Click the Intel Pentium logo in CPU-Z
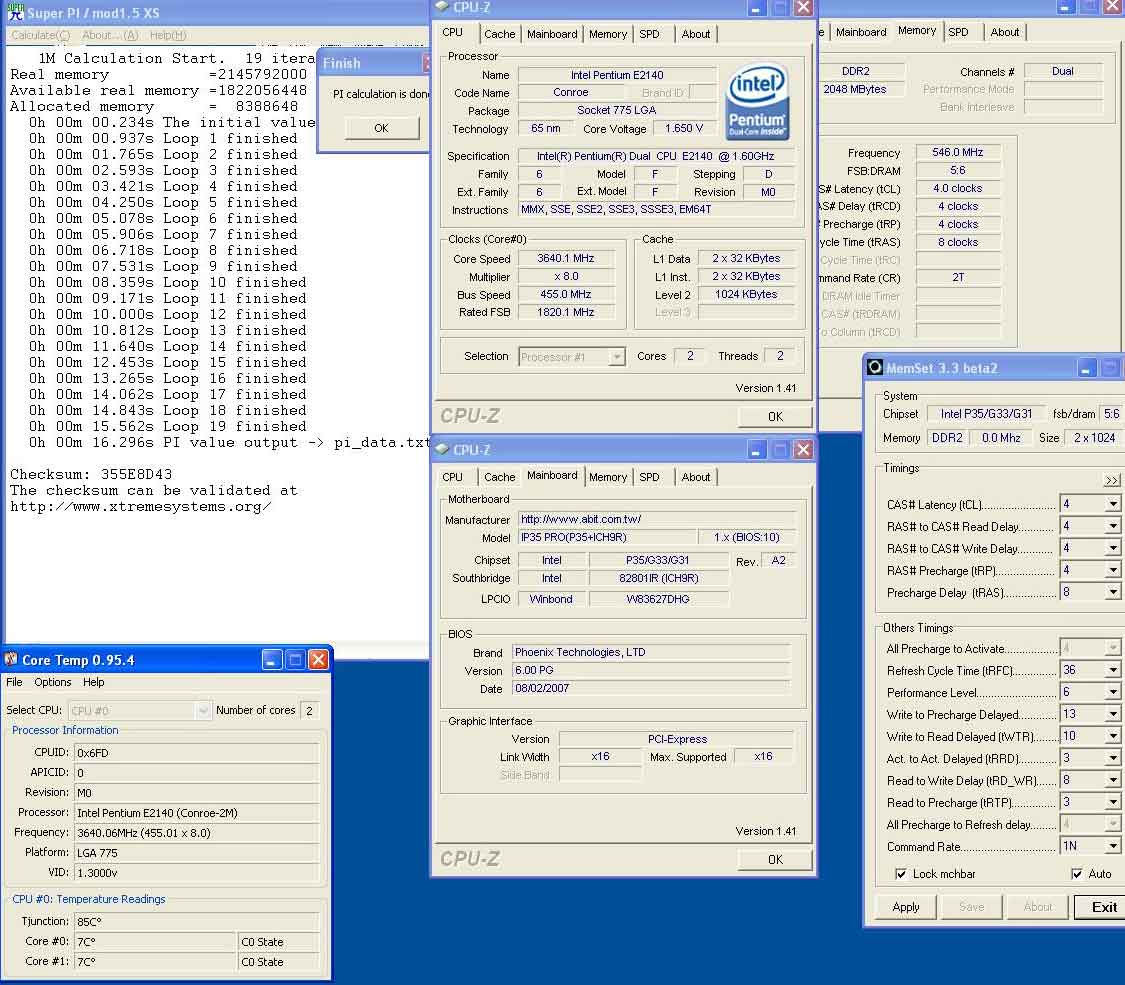 756,103
